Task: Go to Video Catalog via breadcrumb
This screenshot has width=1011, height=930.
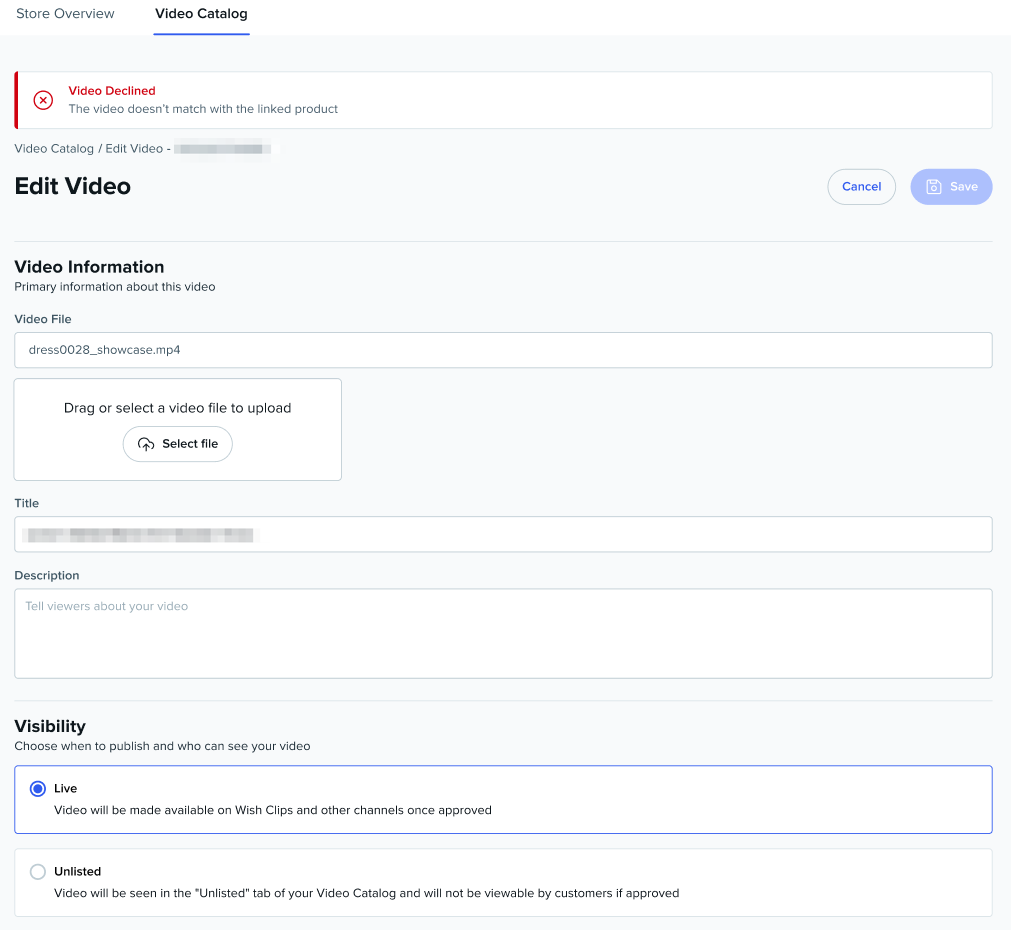Action: tap(54, 149)
